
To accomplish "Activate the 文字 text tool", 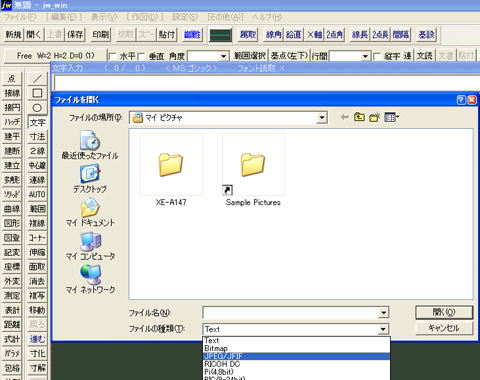I will coord(37,122).
